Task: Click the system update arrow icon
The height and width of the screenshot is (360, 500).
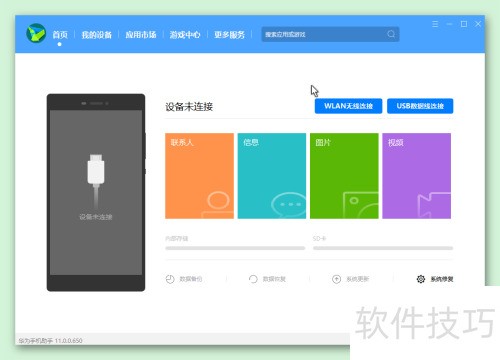Action: click(x=337, y=279)
